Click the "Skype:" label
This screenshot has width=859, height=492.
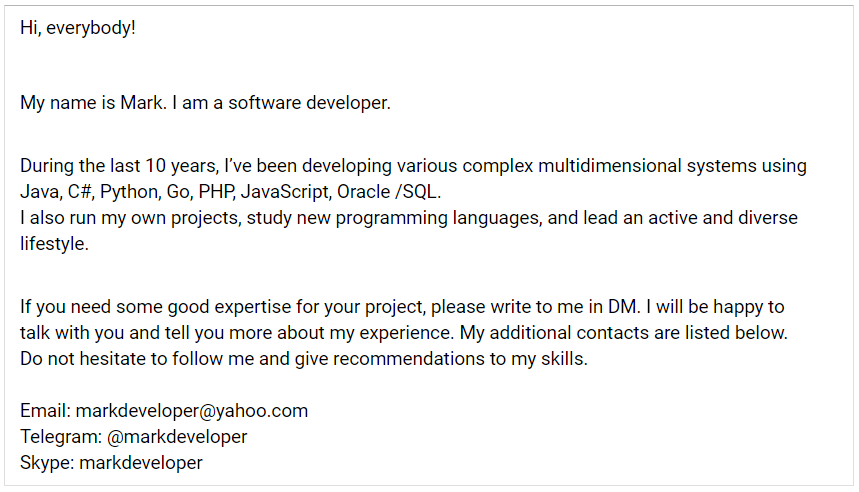pyautogui.click(x=46, y=463)
